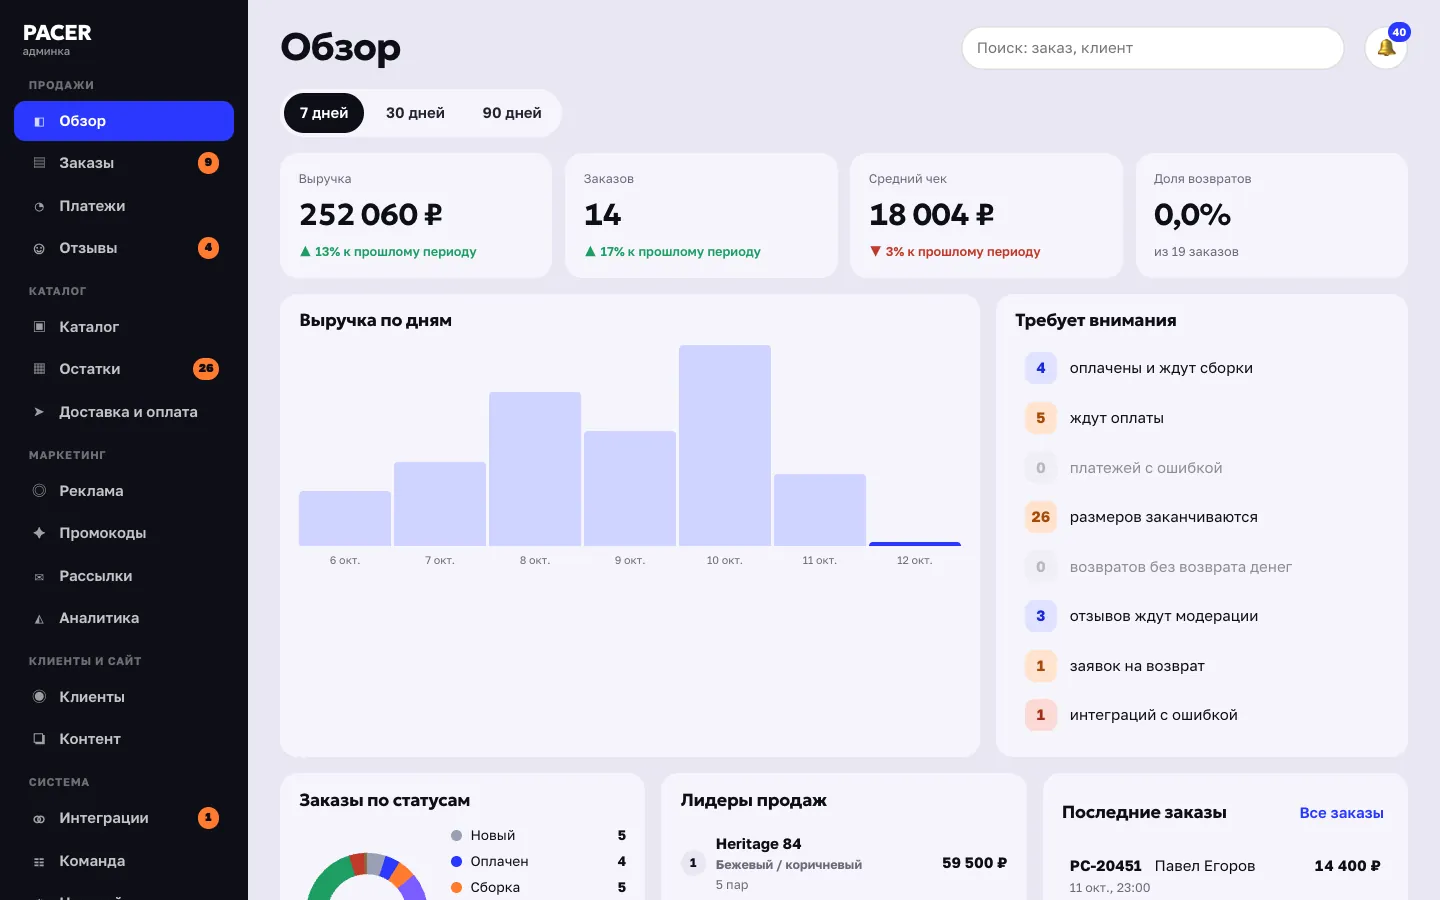Switch period to 7 дней
Viewport: 1440px width, 900px height.
point(324,113)
